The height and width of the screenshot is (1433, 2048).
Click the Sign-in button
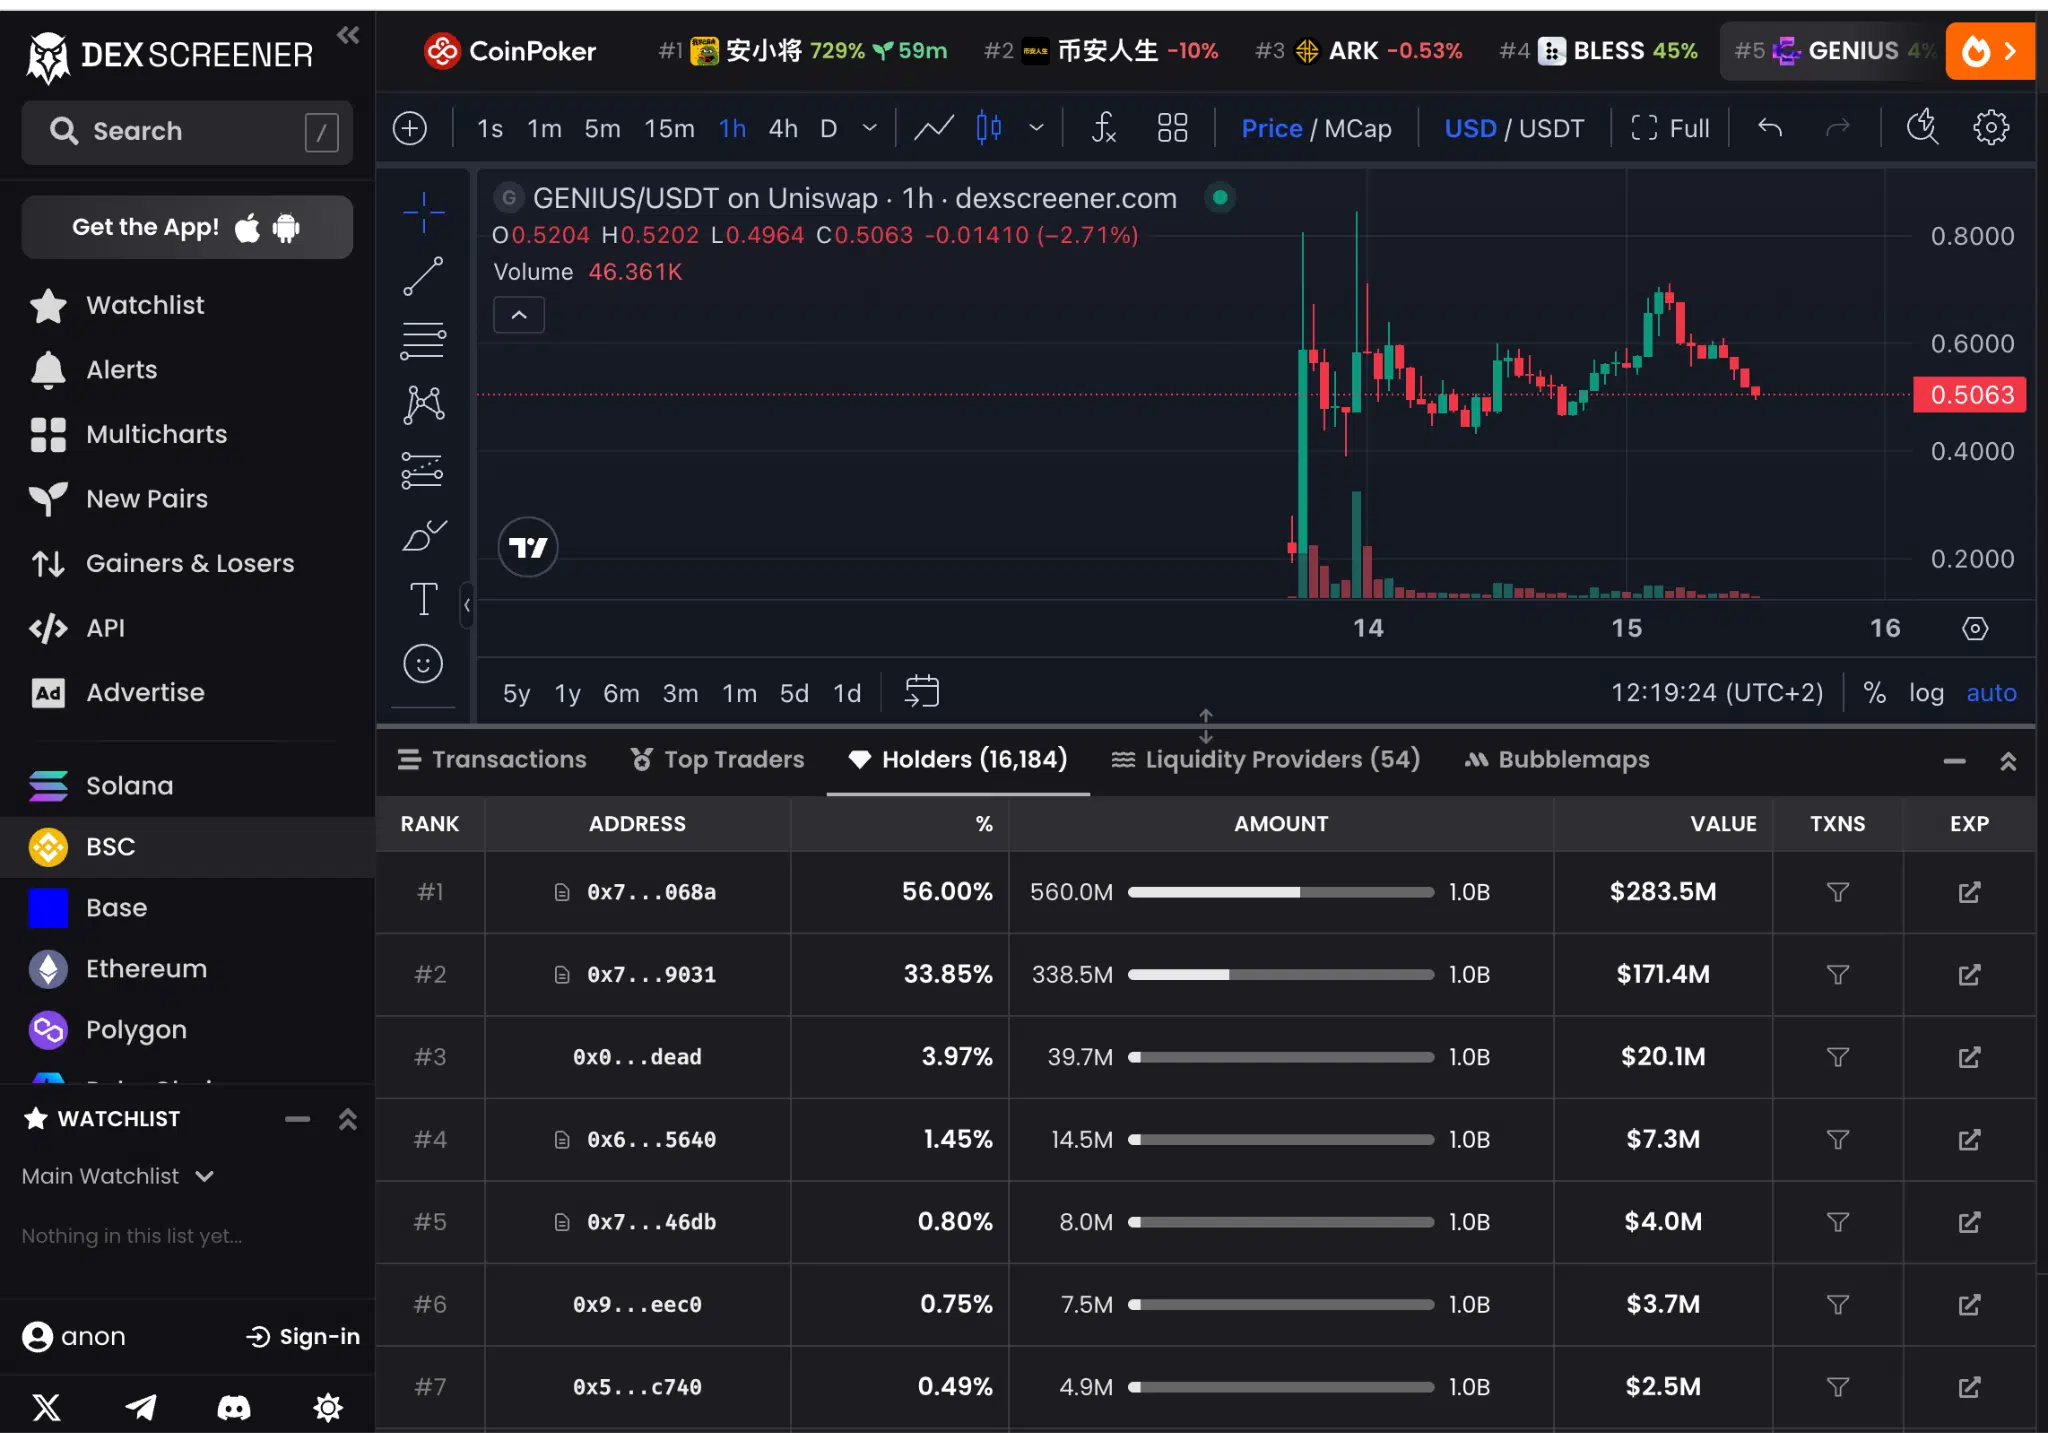coord(301,1336)
